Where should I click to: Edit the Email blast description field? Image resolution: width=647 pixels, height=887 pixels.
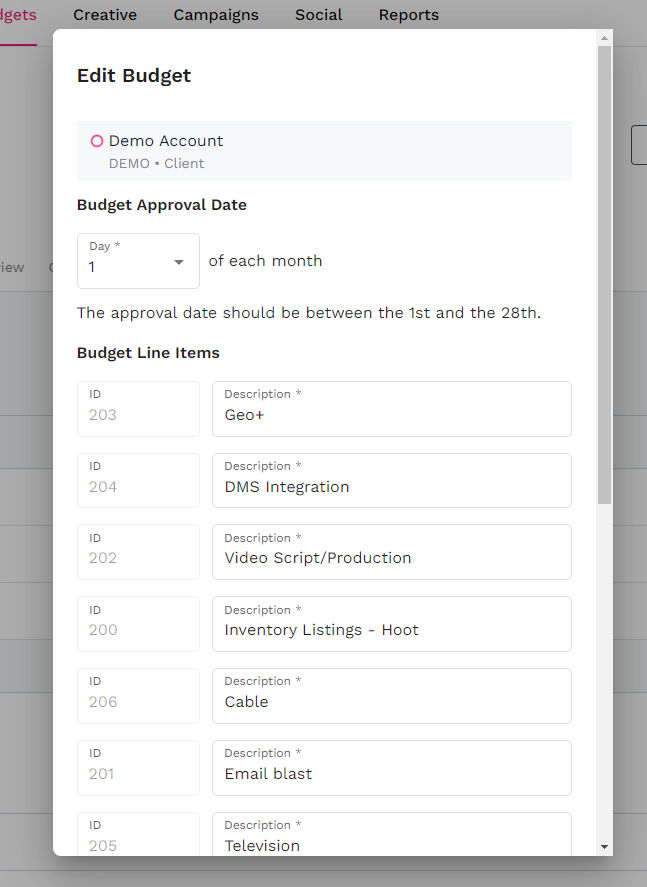click(x=391, y=774)
